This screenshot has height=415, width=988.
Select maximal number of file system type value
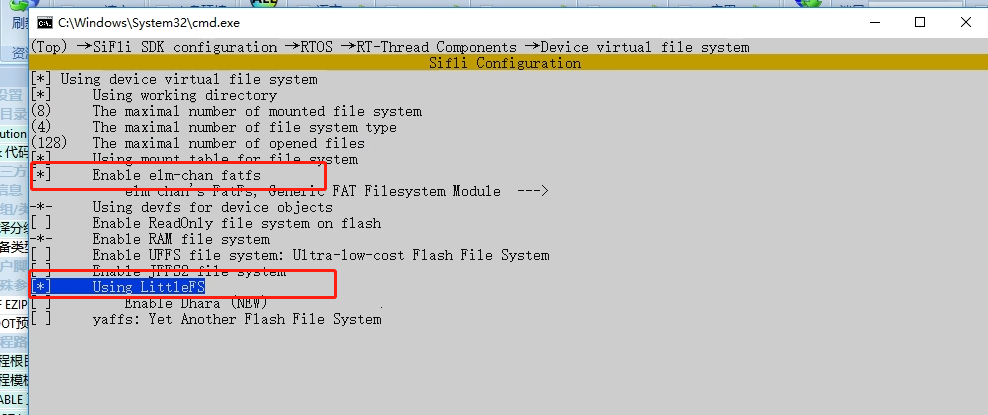coord(41,128)
